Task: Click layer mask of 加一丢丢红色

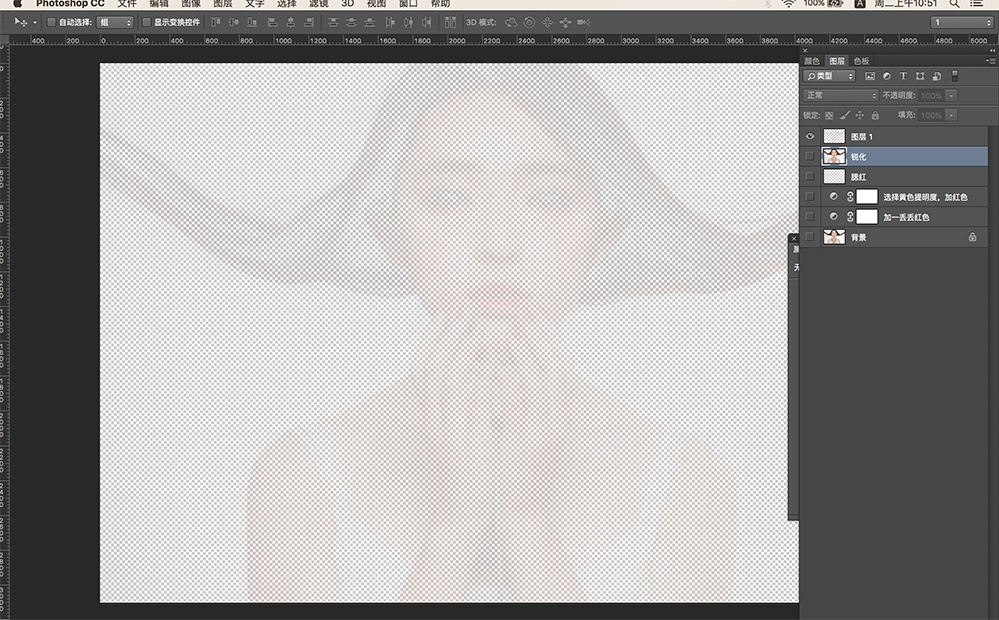Action: click(866, 217)
